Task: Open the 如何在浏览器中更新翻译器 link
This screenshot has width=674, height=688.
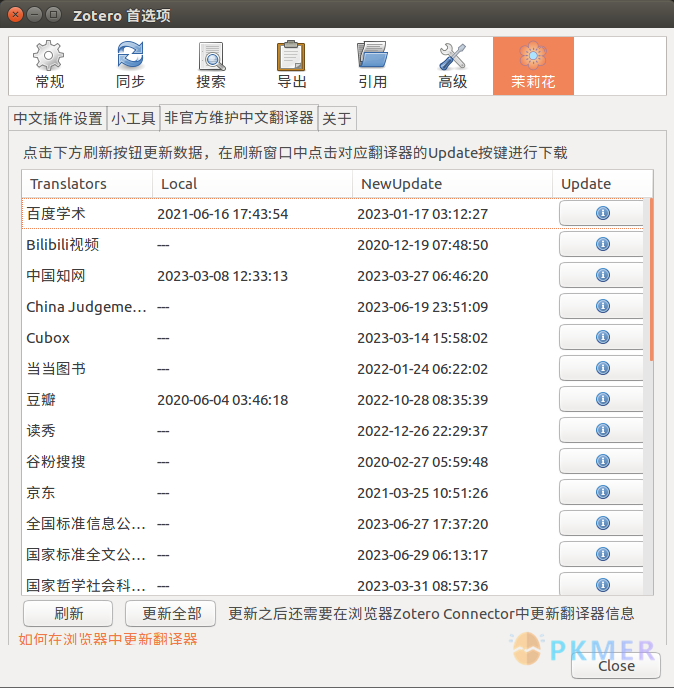Action: pos(108,639)
